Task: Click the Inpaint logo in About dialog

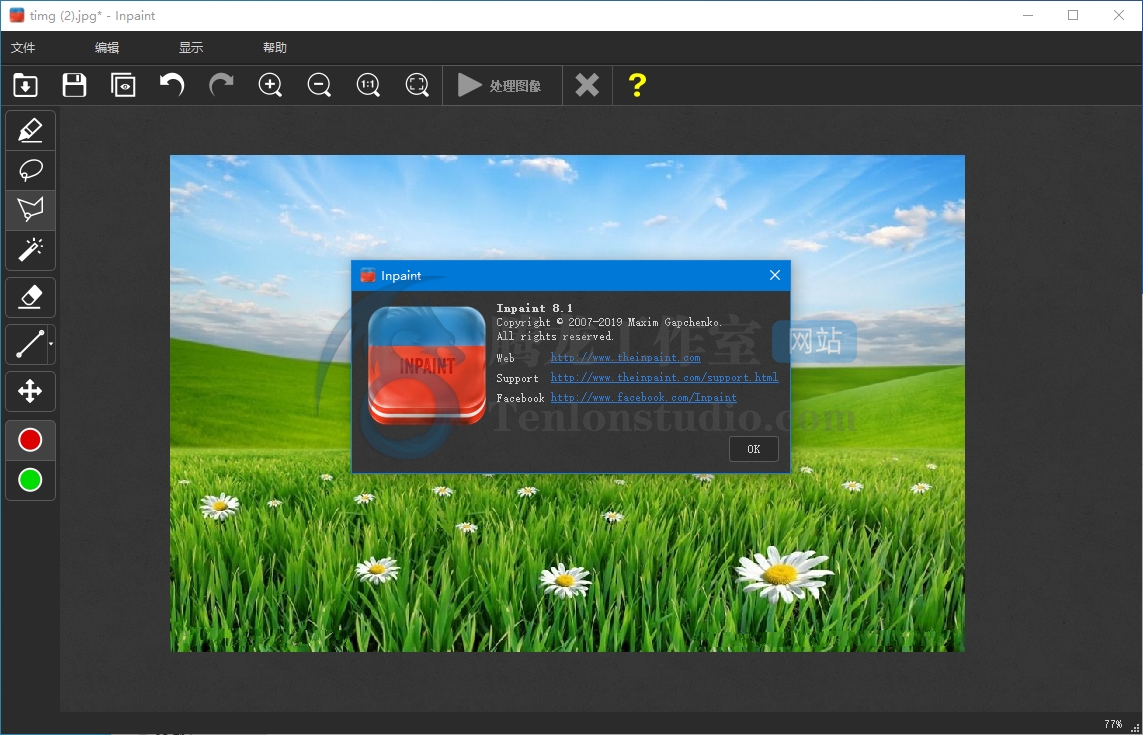Action: 426,365
